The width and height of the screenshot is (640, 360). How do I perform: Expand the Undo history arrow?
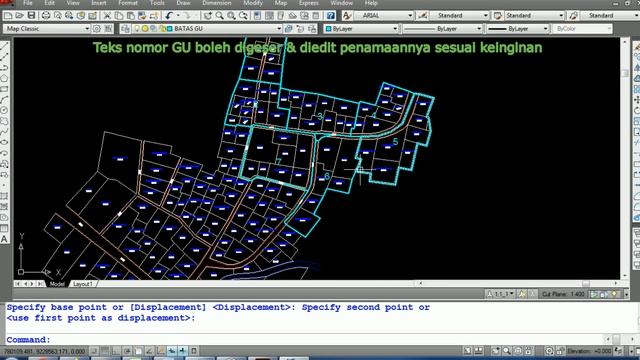(x=178, y=16)
